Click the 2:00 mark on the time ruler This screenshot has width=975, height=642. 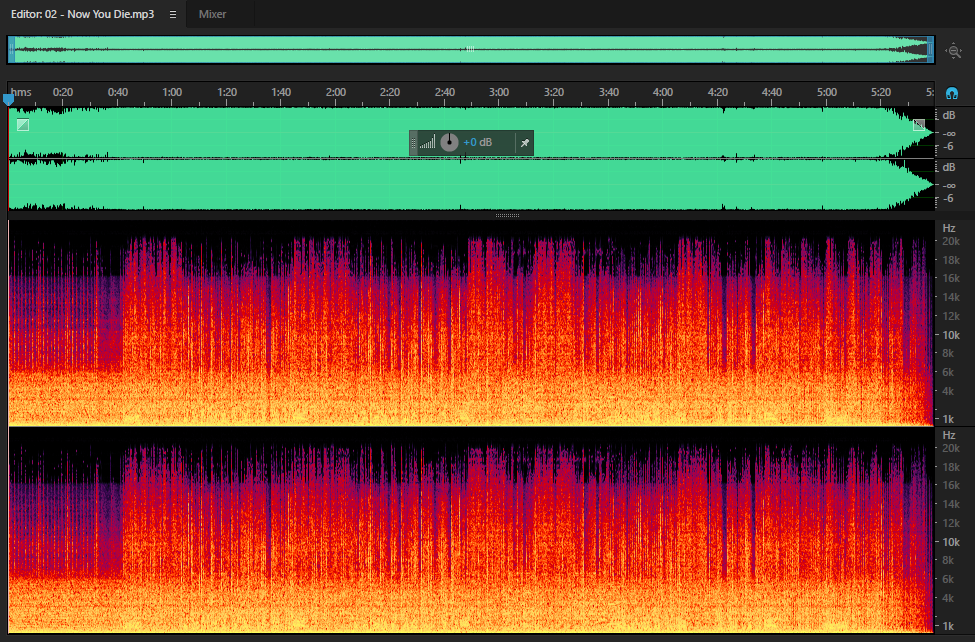[x=336, y=92]
